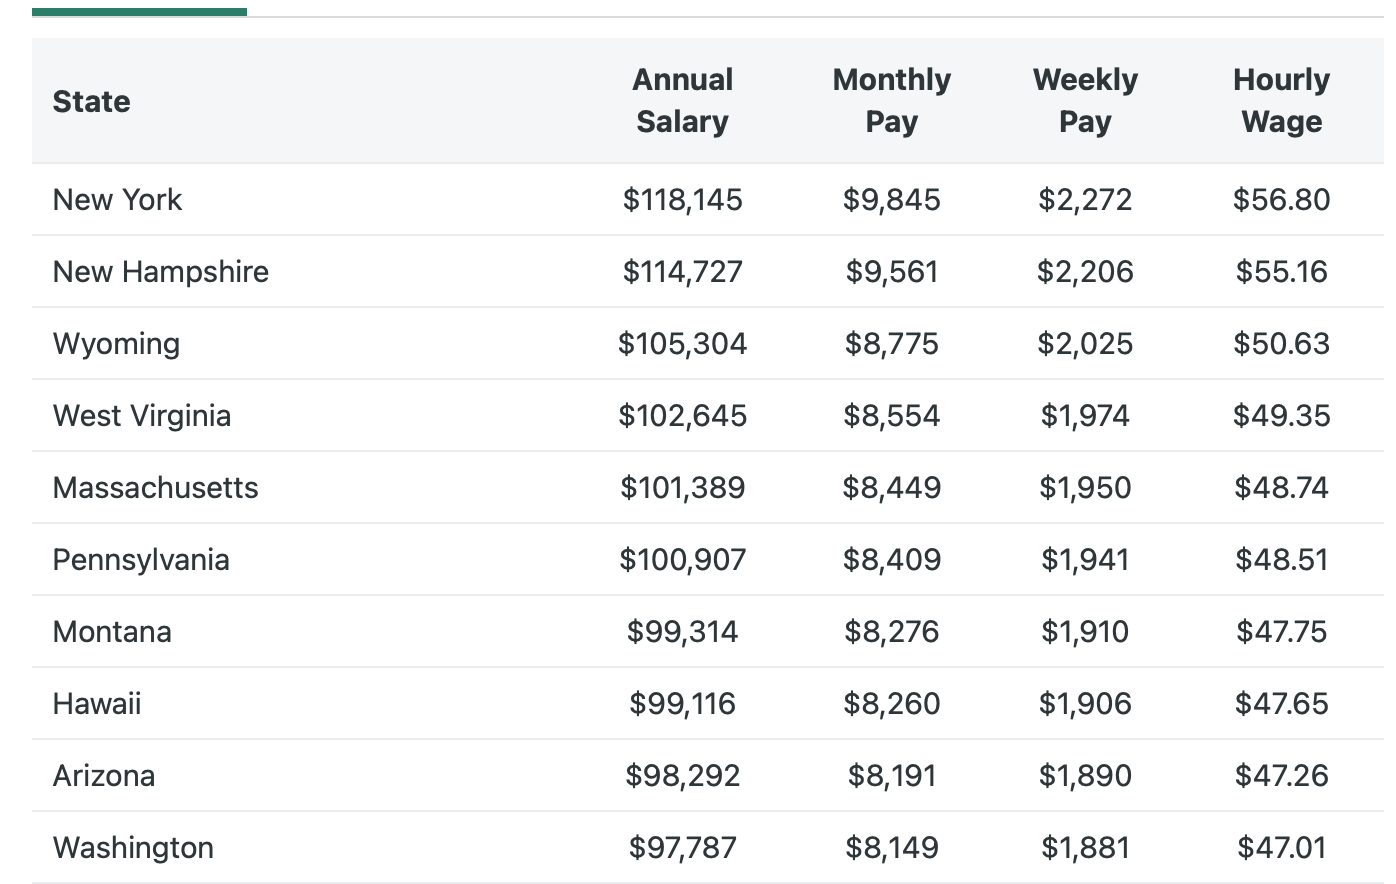Image resolution: width=1396 pixels, height=884 pixels.
Task: Click the Monthly Pay column header
Action: 891,100
